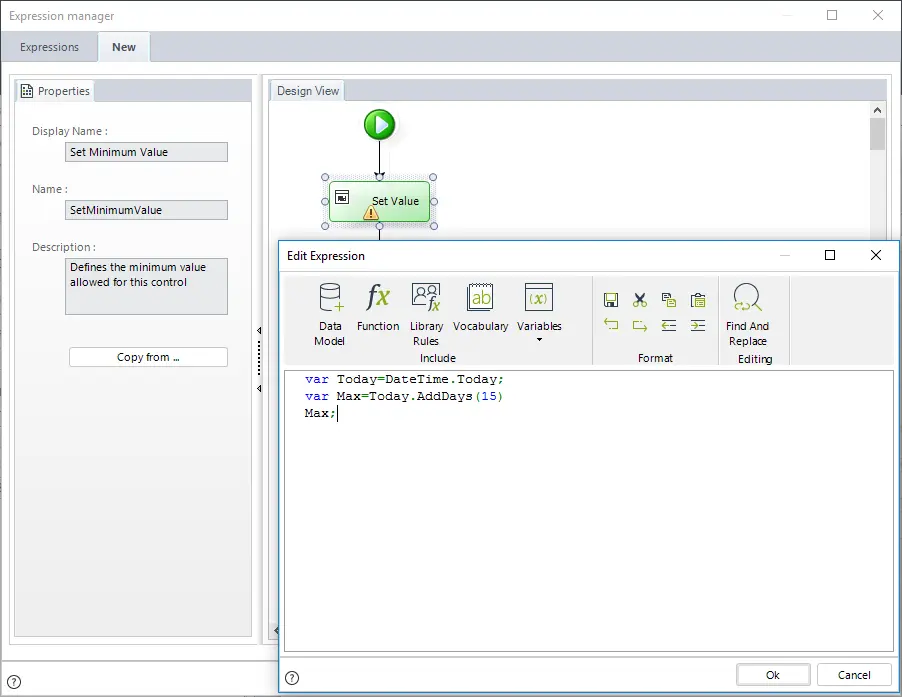Copy the selected code via the copy icon
The width and height of the screenshot is (902, 697).
point(668,300)
